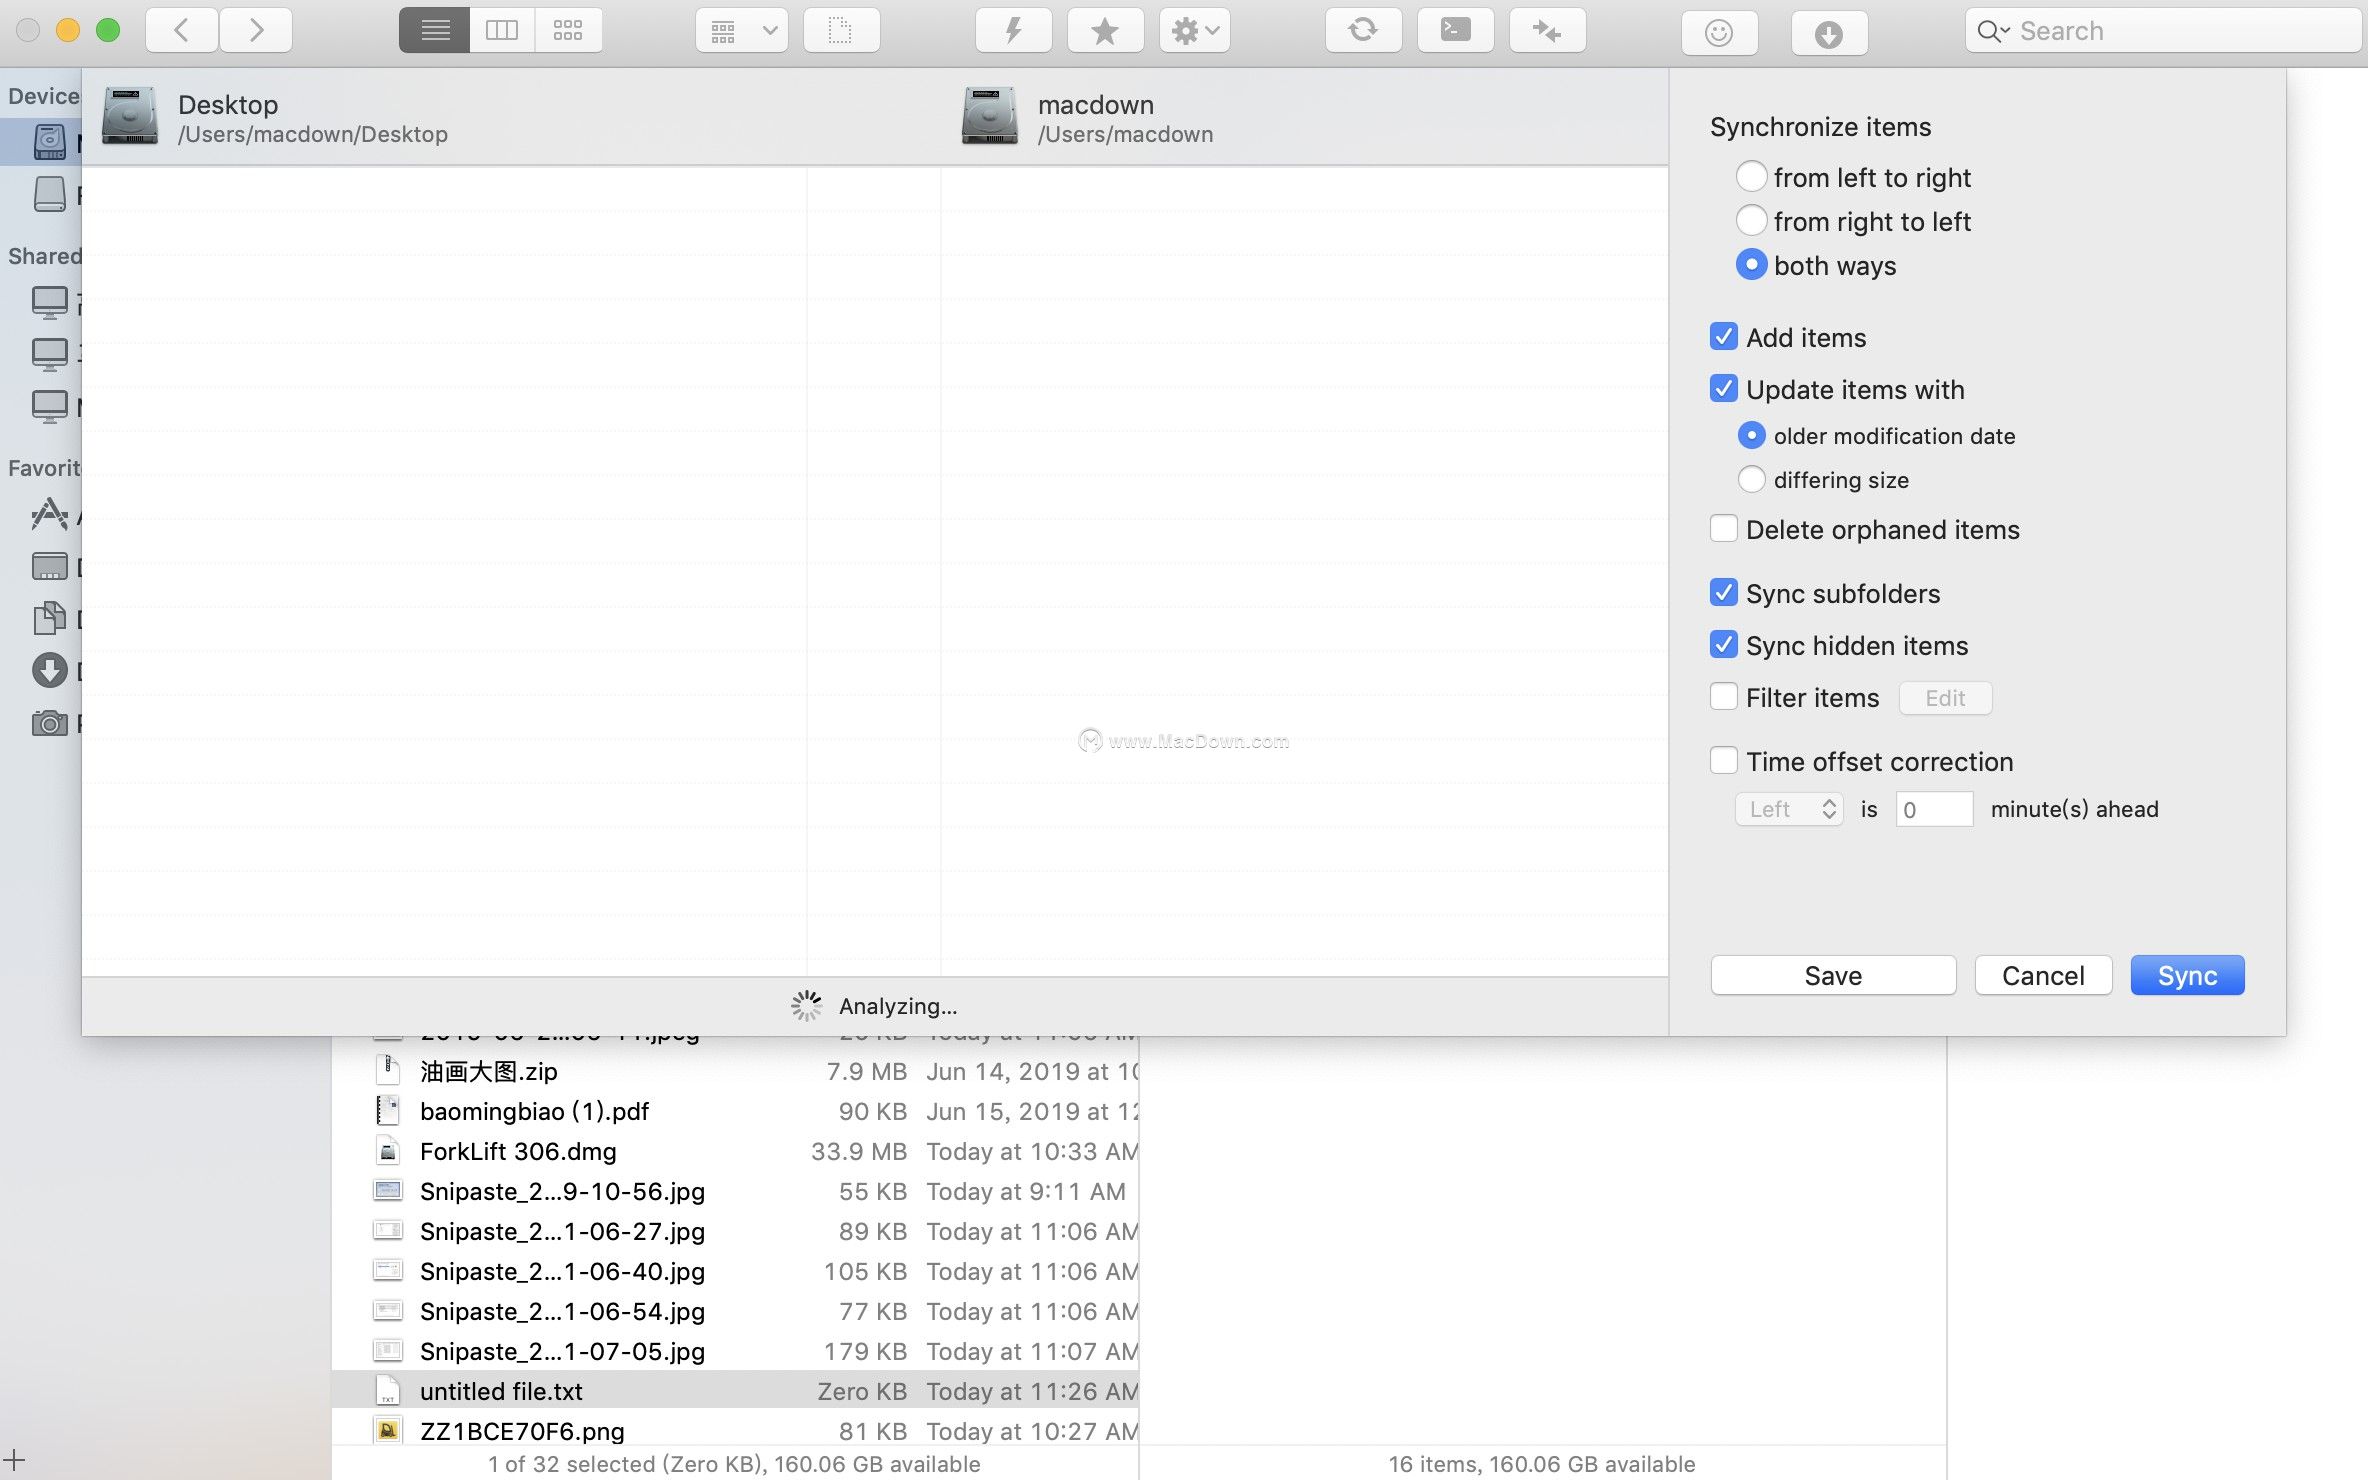Open the Left side popup selector
Screen dimensions: 2368x1480
(1789, 809)
